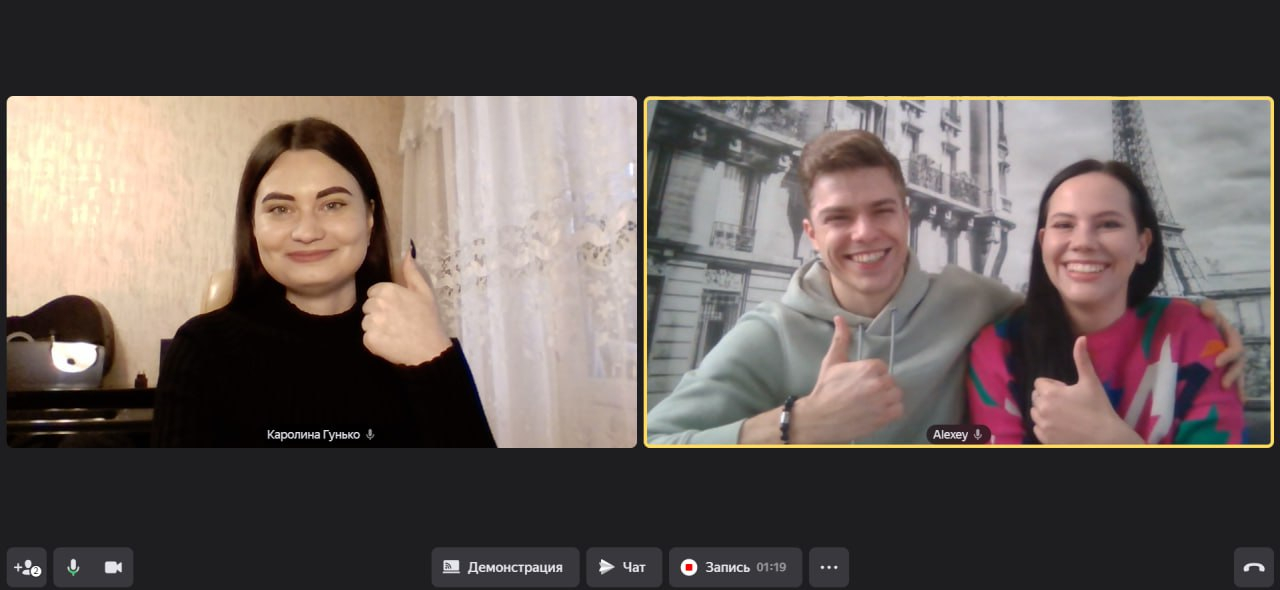Click the video camera icon
The height and width of the screenshot is (590, 1280).
[113, 567]
